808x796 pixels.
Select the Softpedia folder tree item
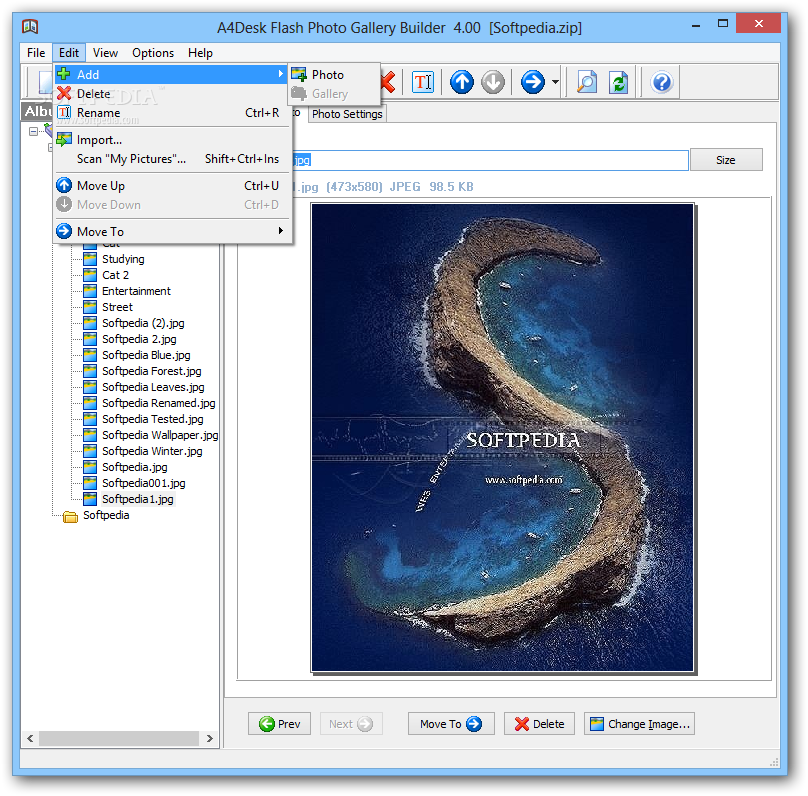point(106,515)
